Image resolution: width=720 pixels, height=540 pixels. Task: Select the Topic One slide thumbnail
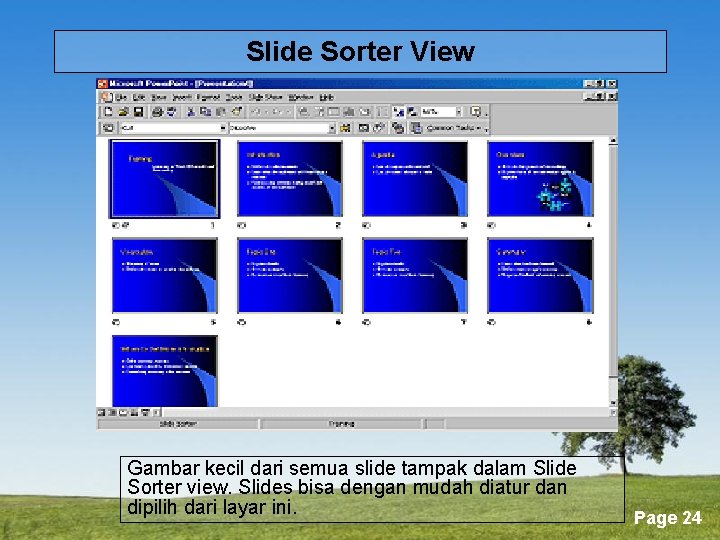(290, 276)
